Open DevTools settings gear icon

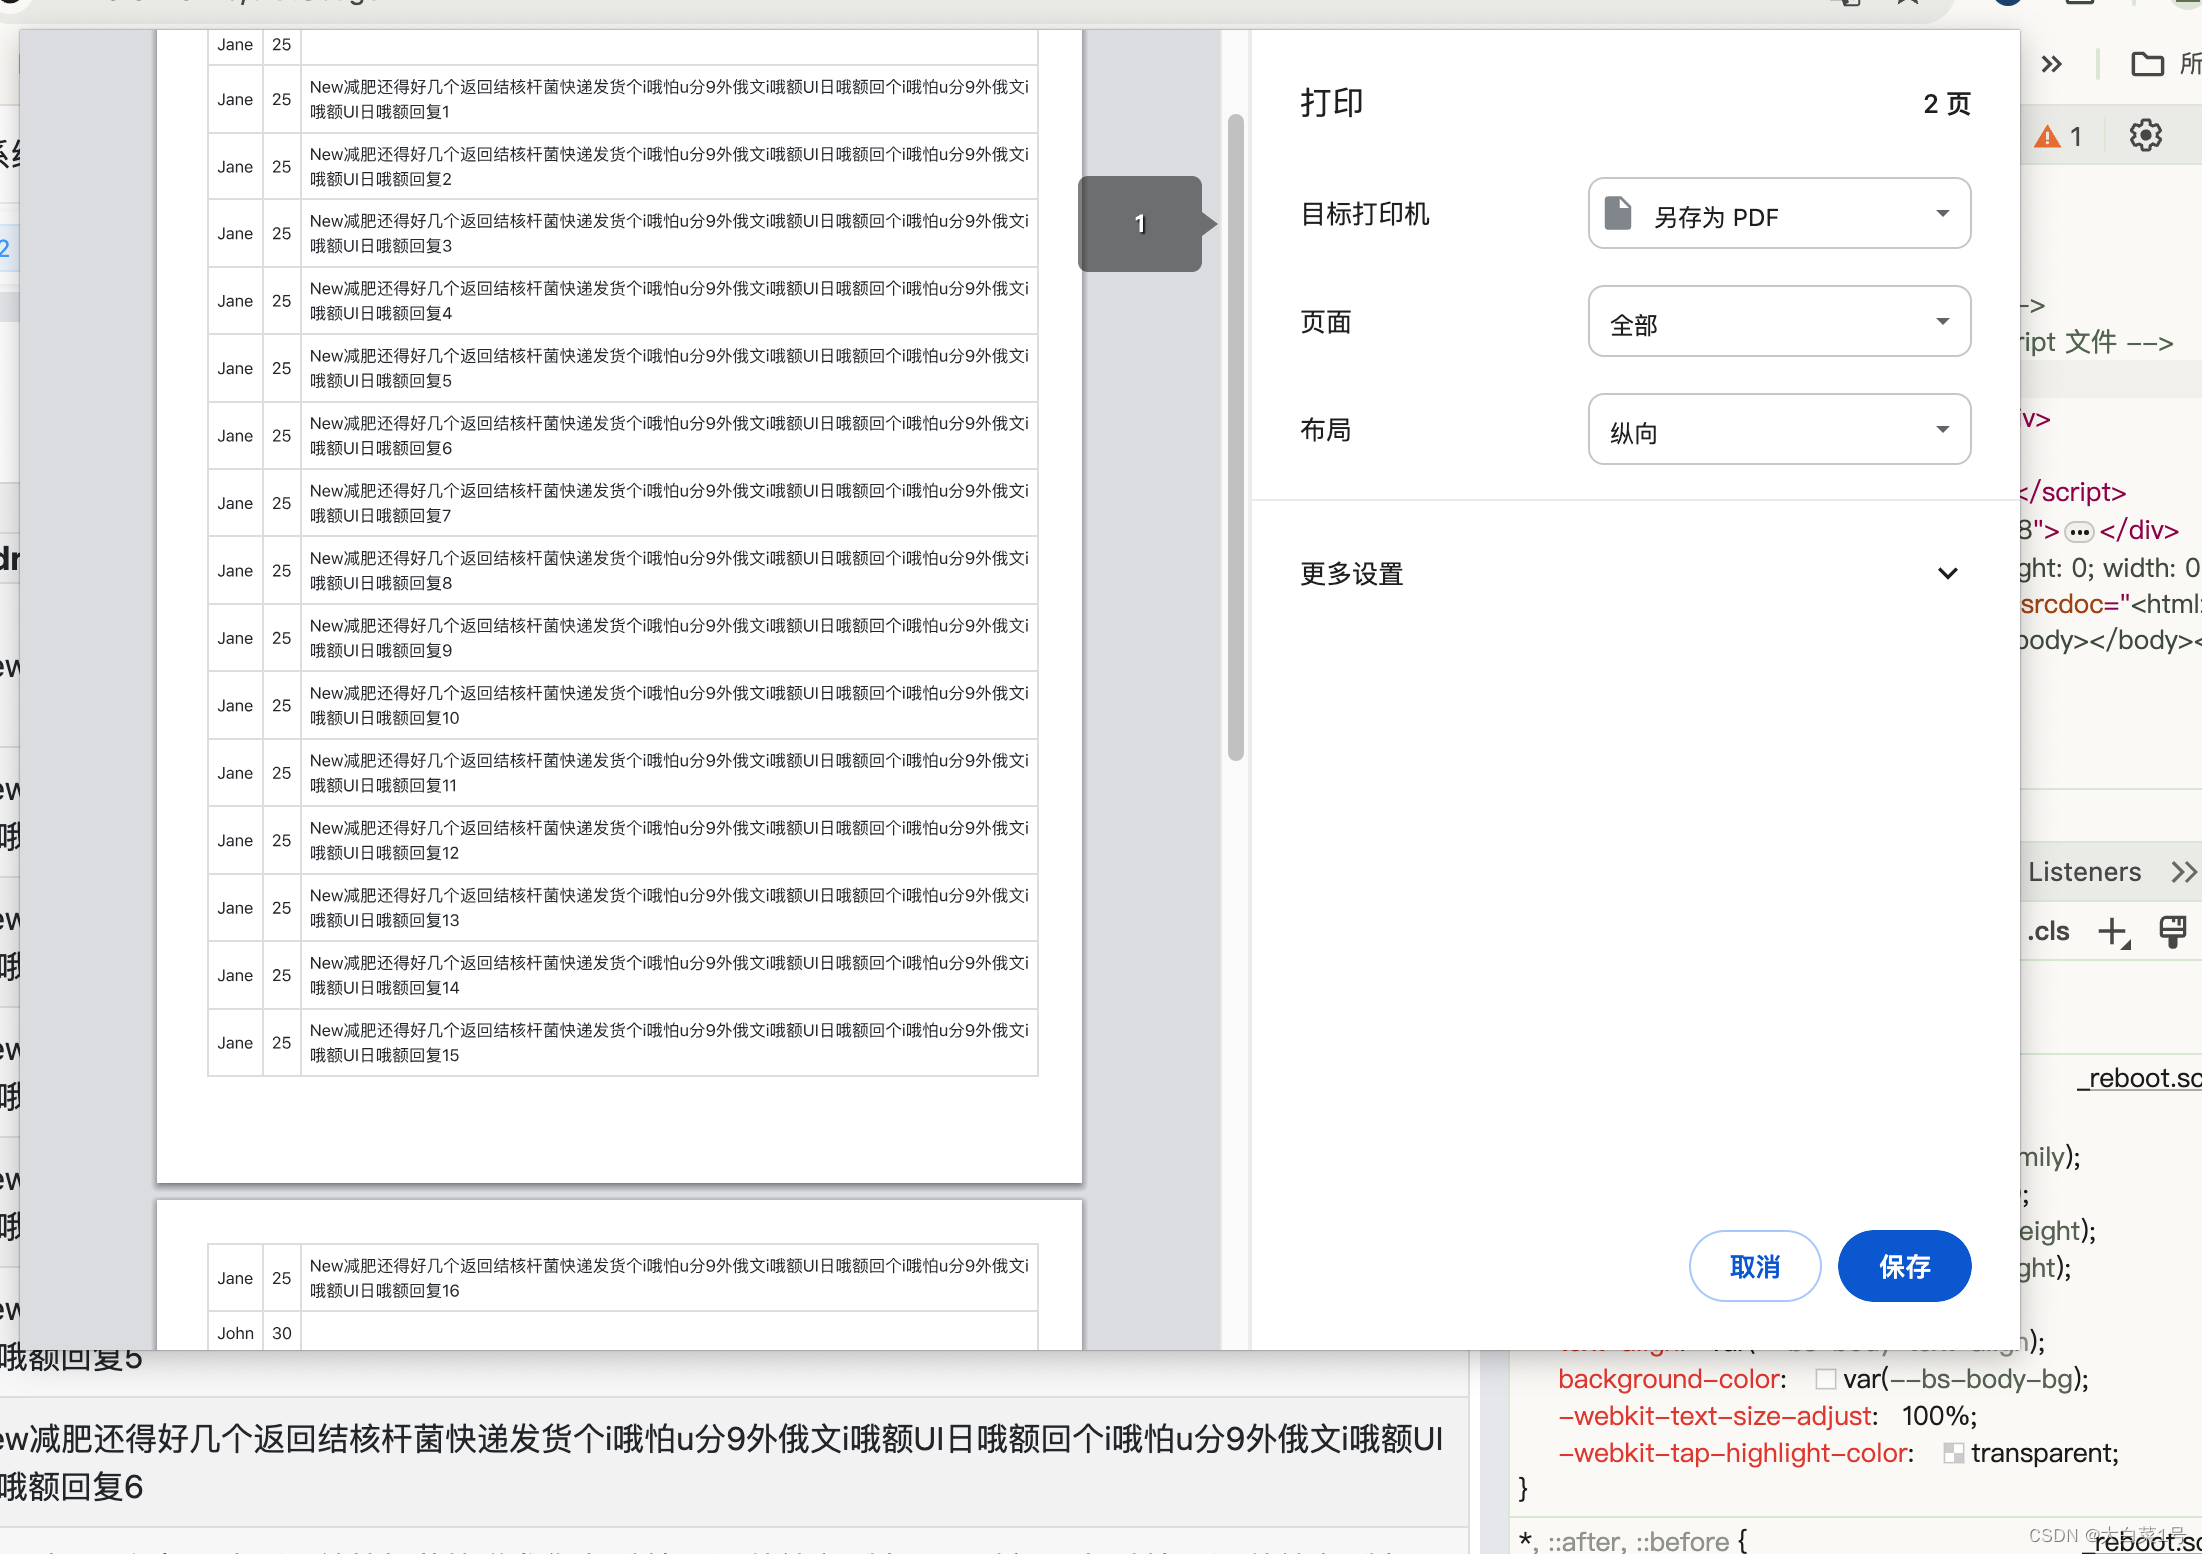[2145, 136]
